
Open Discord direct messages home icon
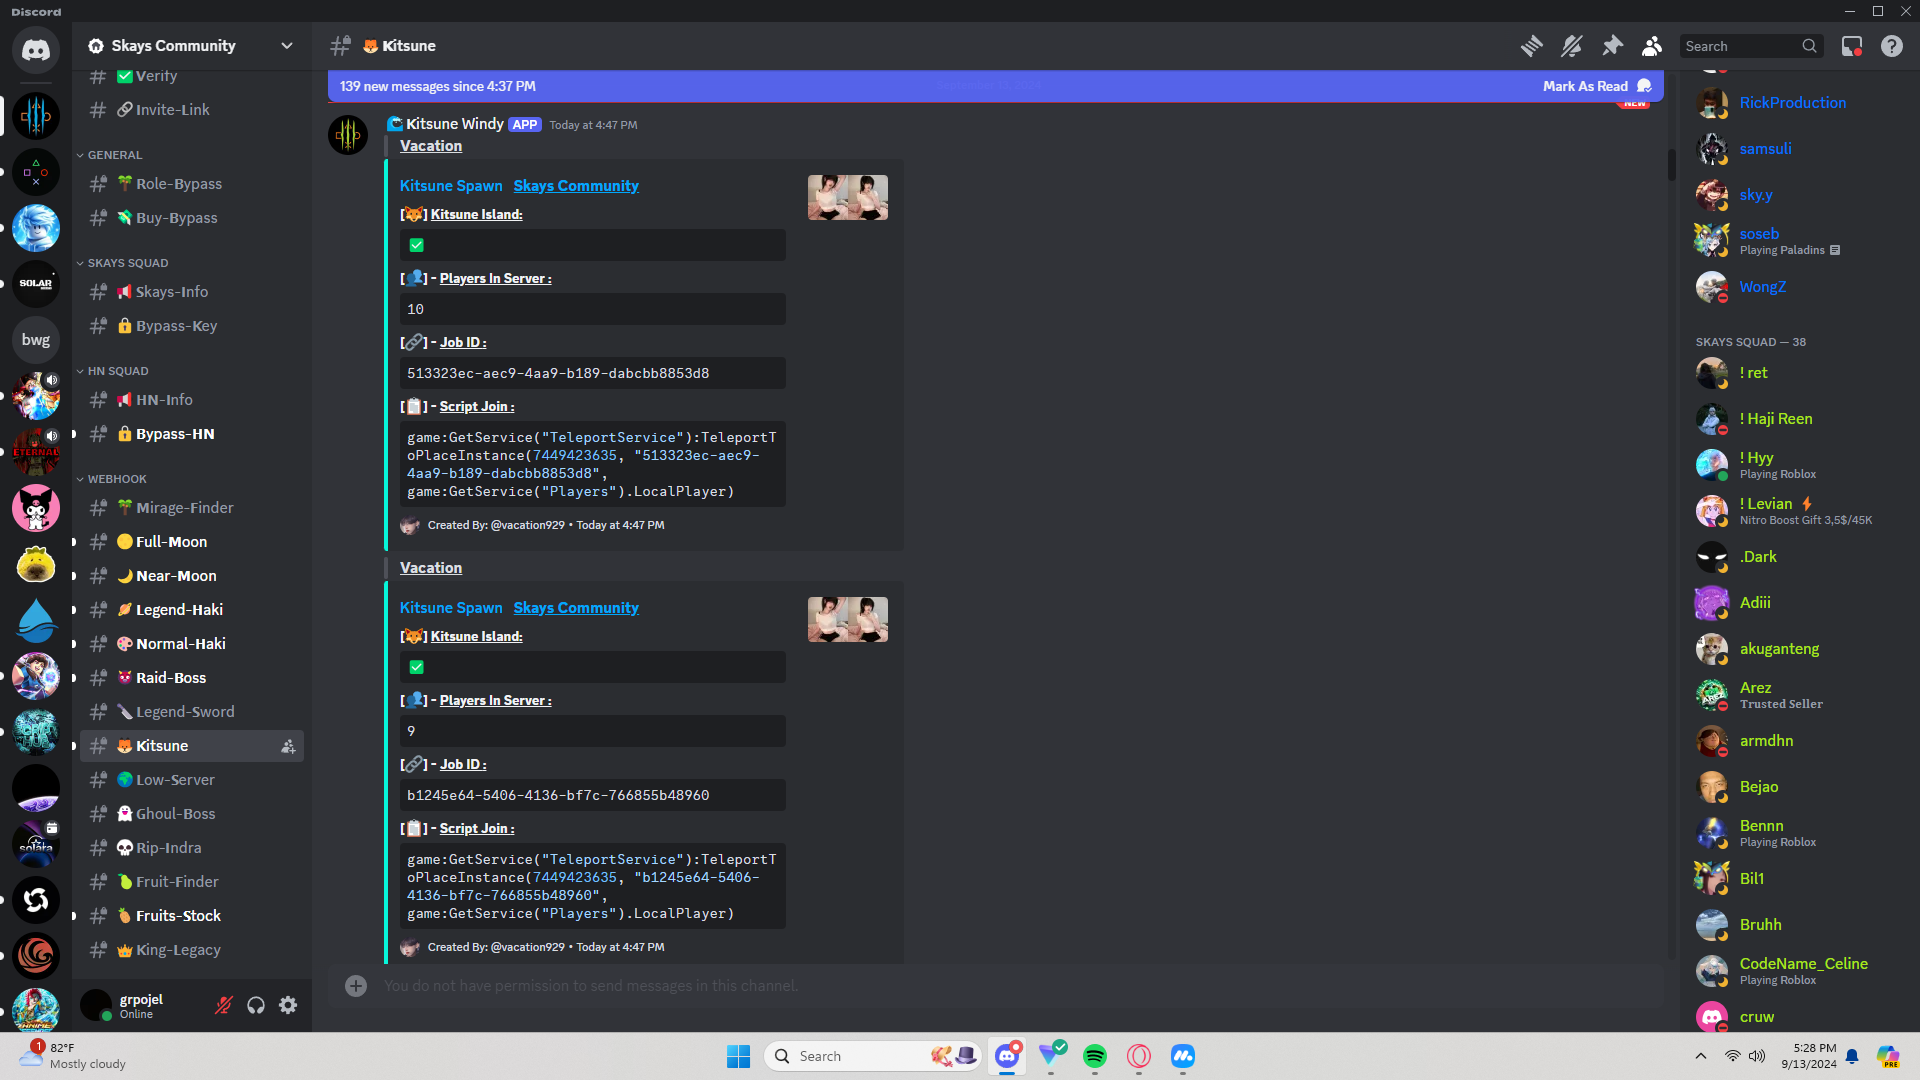point(36,50)
